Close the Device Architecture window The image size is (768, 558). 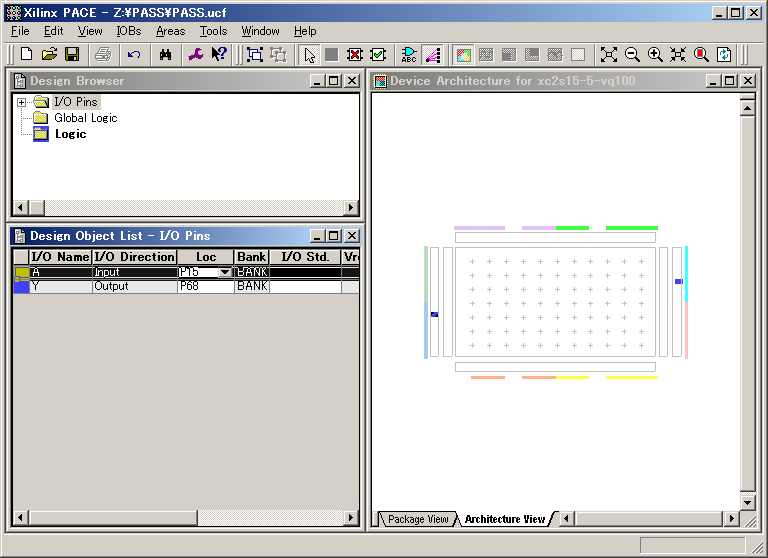pos(747,81)
